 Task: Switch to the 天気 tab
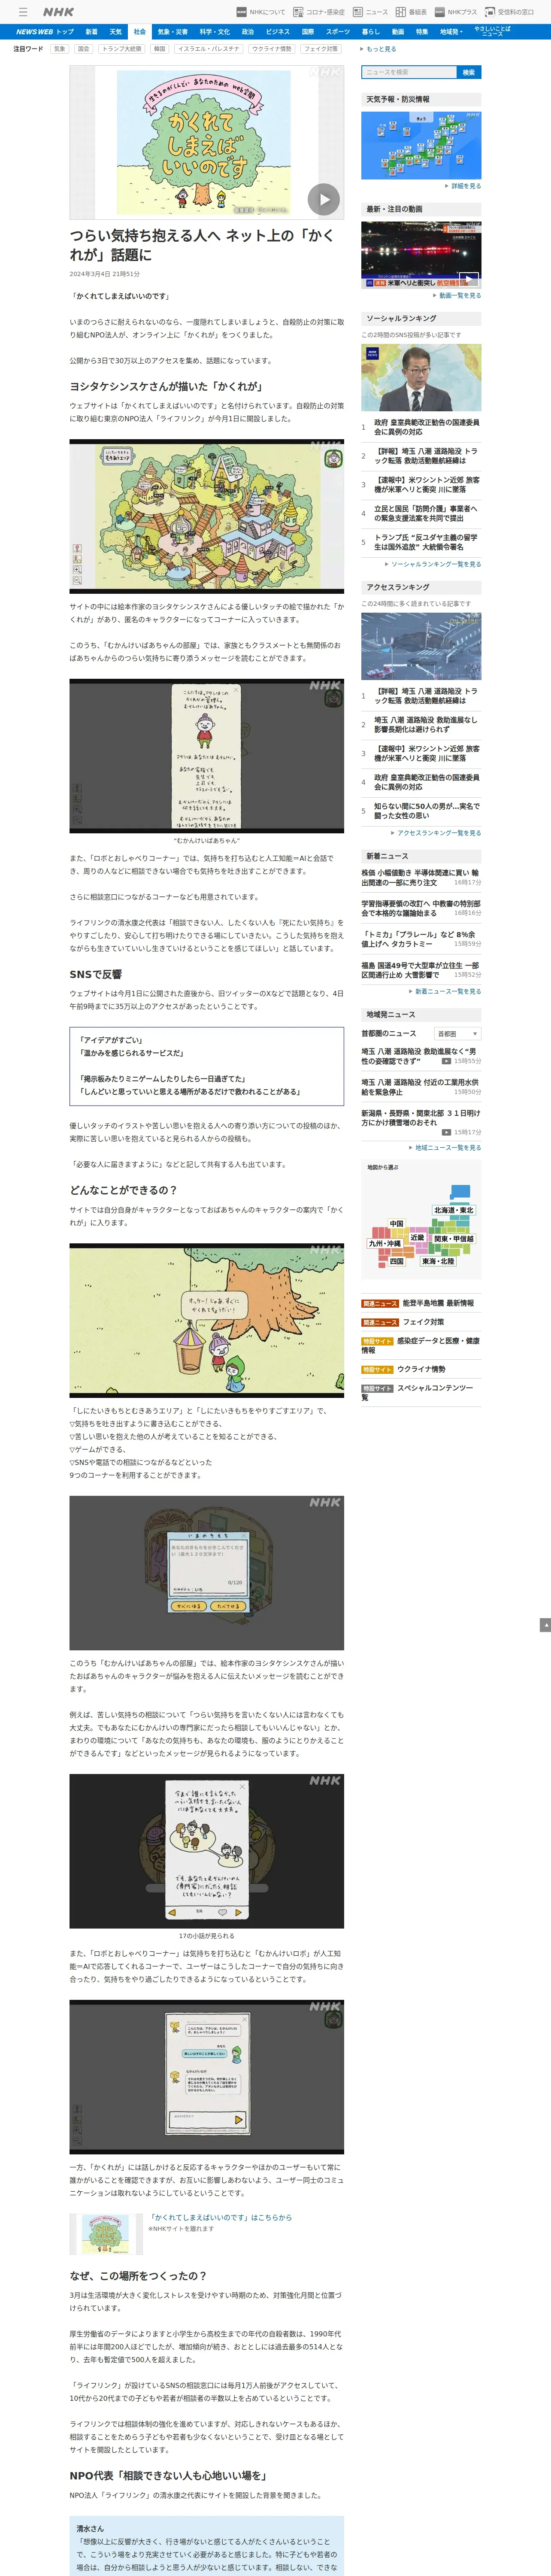point(116,32)
